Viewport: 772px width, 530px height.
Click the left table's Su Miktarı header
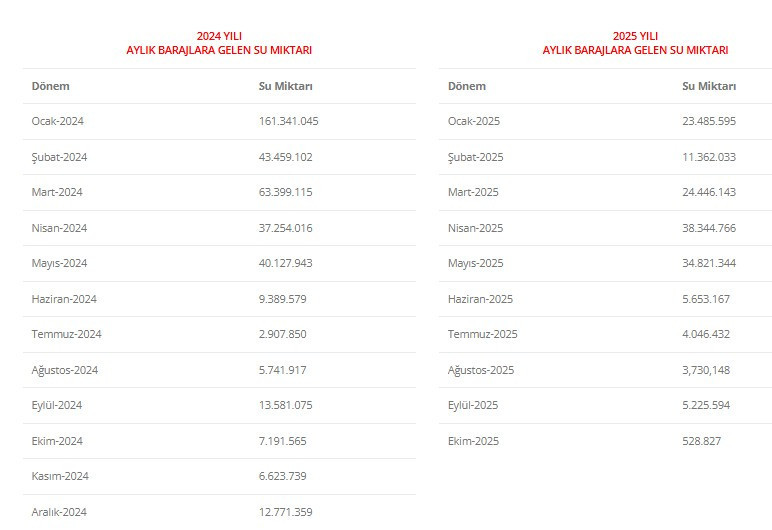point(285,86)
